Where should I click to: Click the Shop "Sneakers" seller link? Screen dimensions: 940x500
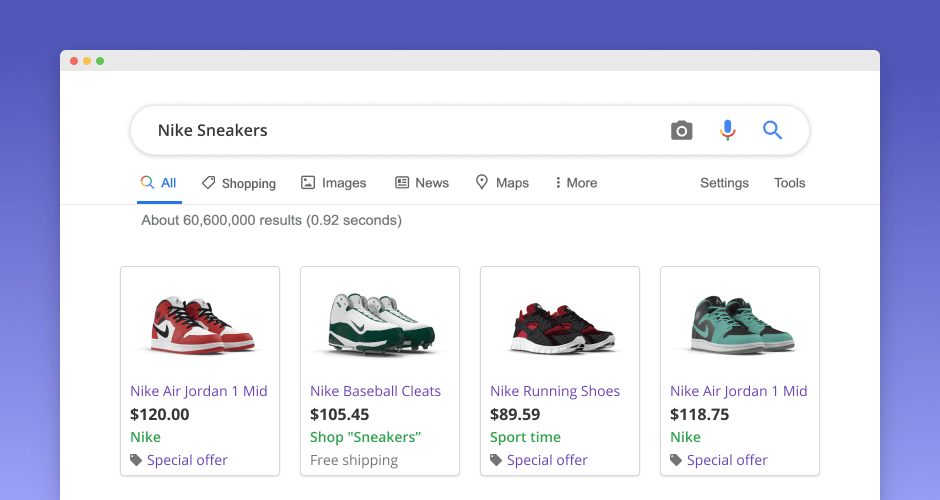(366, 437)
